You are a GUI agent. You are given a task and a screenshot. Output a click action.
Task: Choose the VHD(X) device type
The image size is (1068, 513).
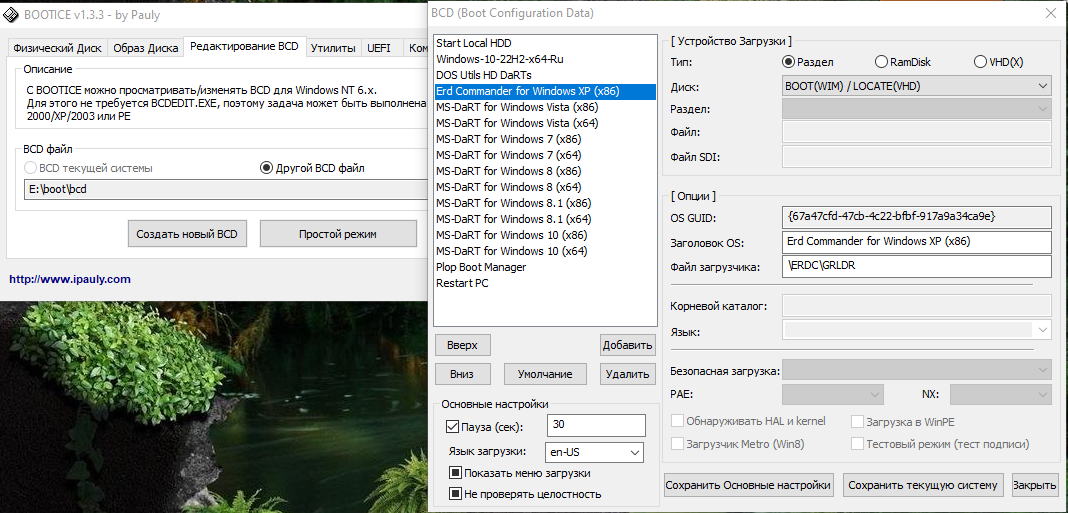pyautogui.click(x=980, y=62)
